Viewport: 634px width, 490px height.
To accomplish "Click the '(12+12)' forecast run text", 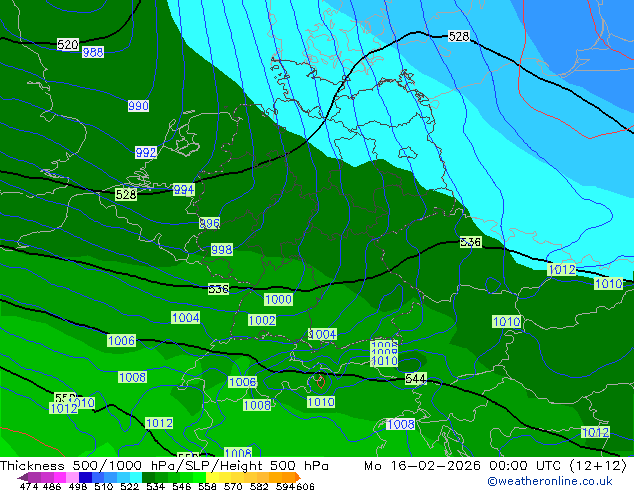I will coord(598,466).
